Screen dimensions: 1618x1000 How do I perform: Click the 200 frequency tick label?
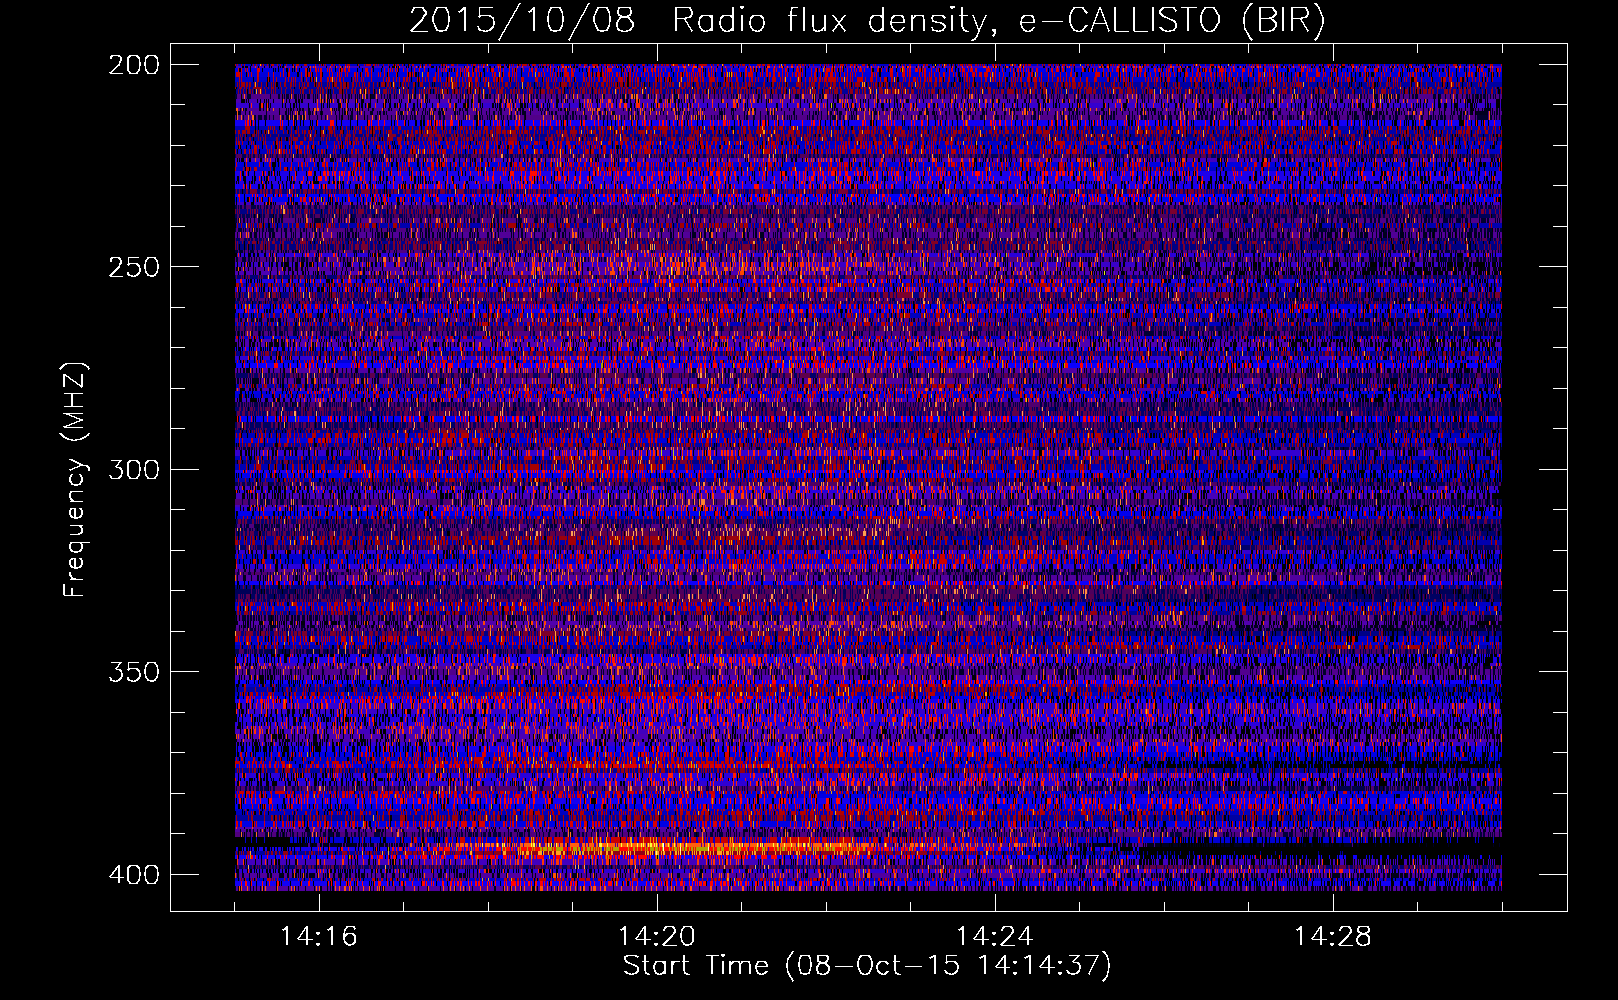[133, 65]
